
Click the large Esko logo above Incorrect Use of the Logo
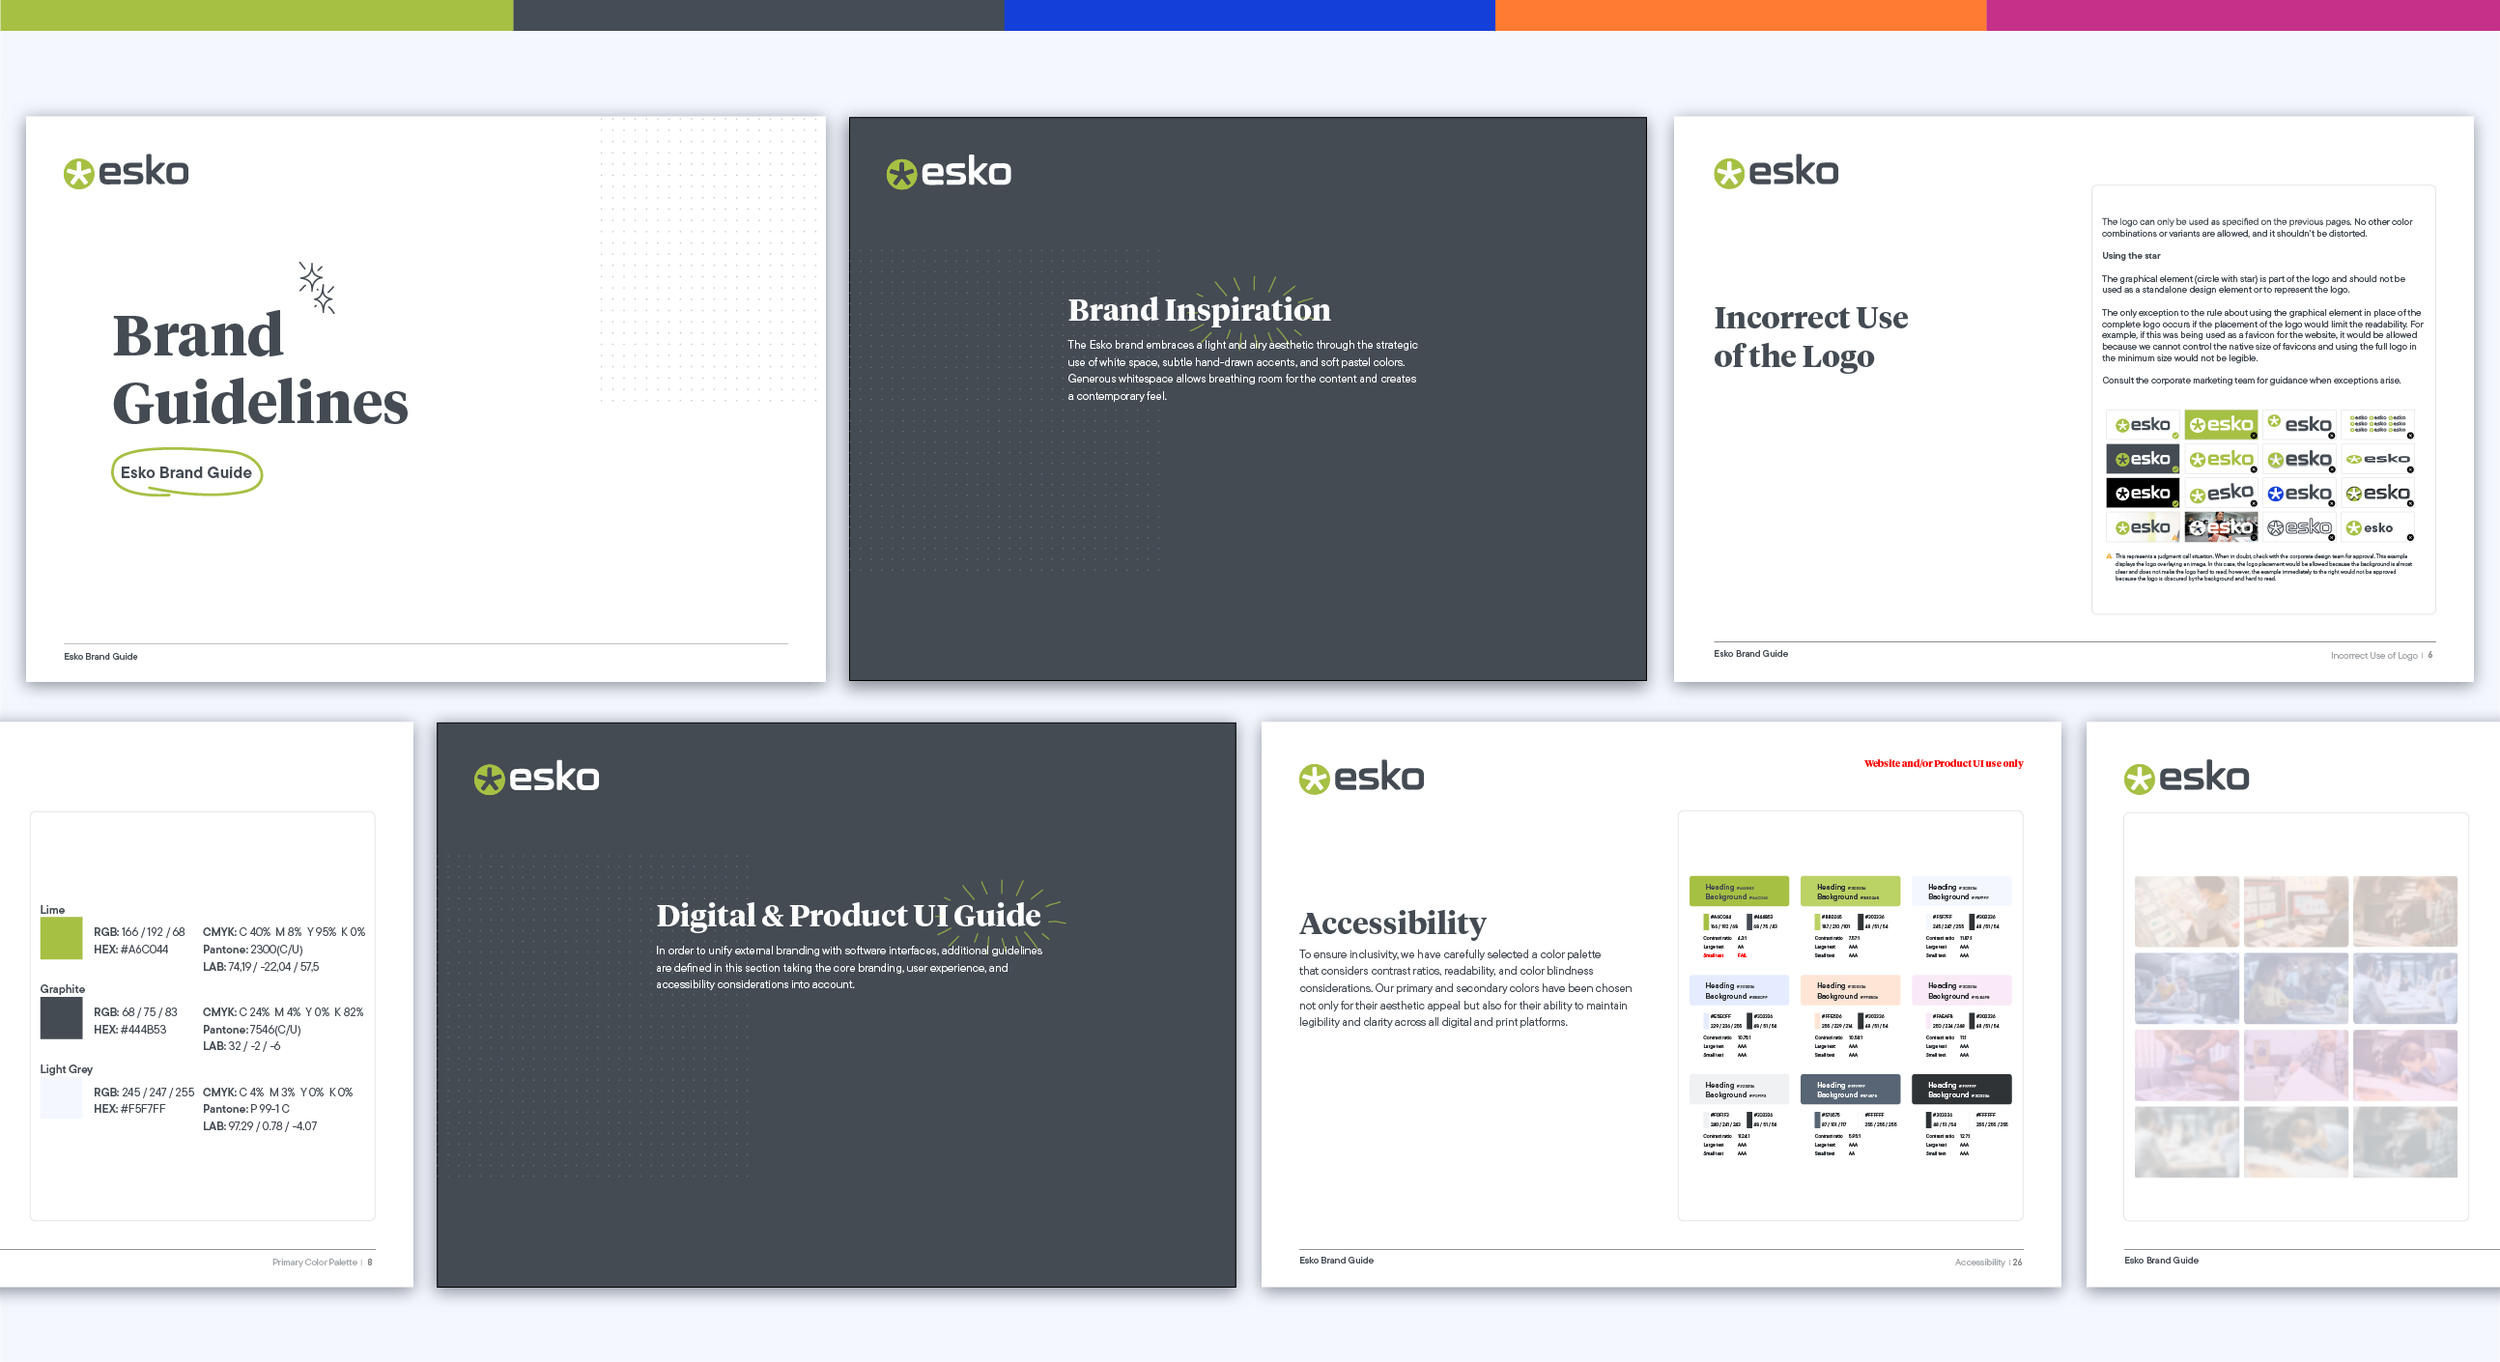tap(1776, 172)
